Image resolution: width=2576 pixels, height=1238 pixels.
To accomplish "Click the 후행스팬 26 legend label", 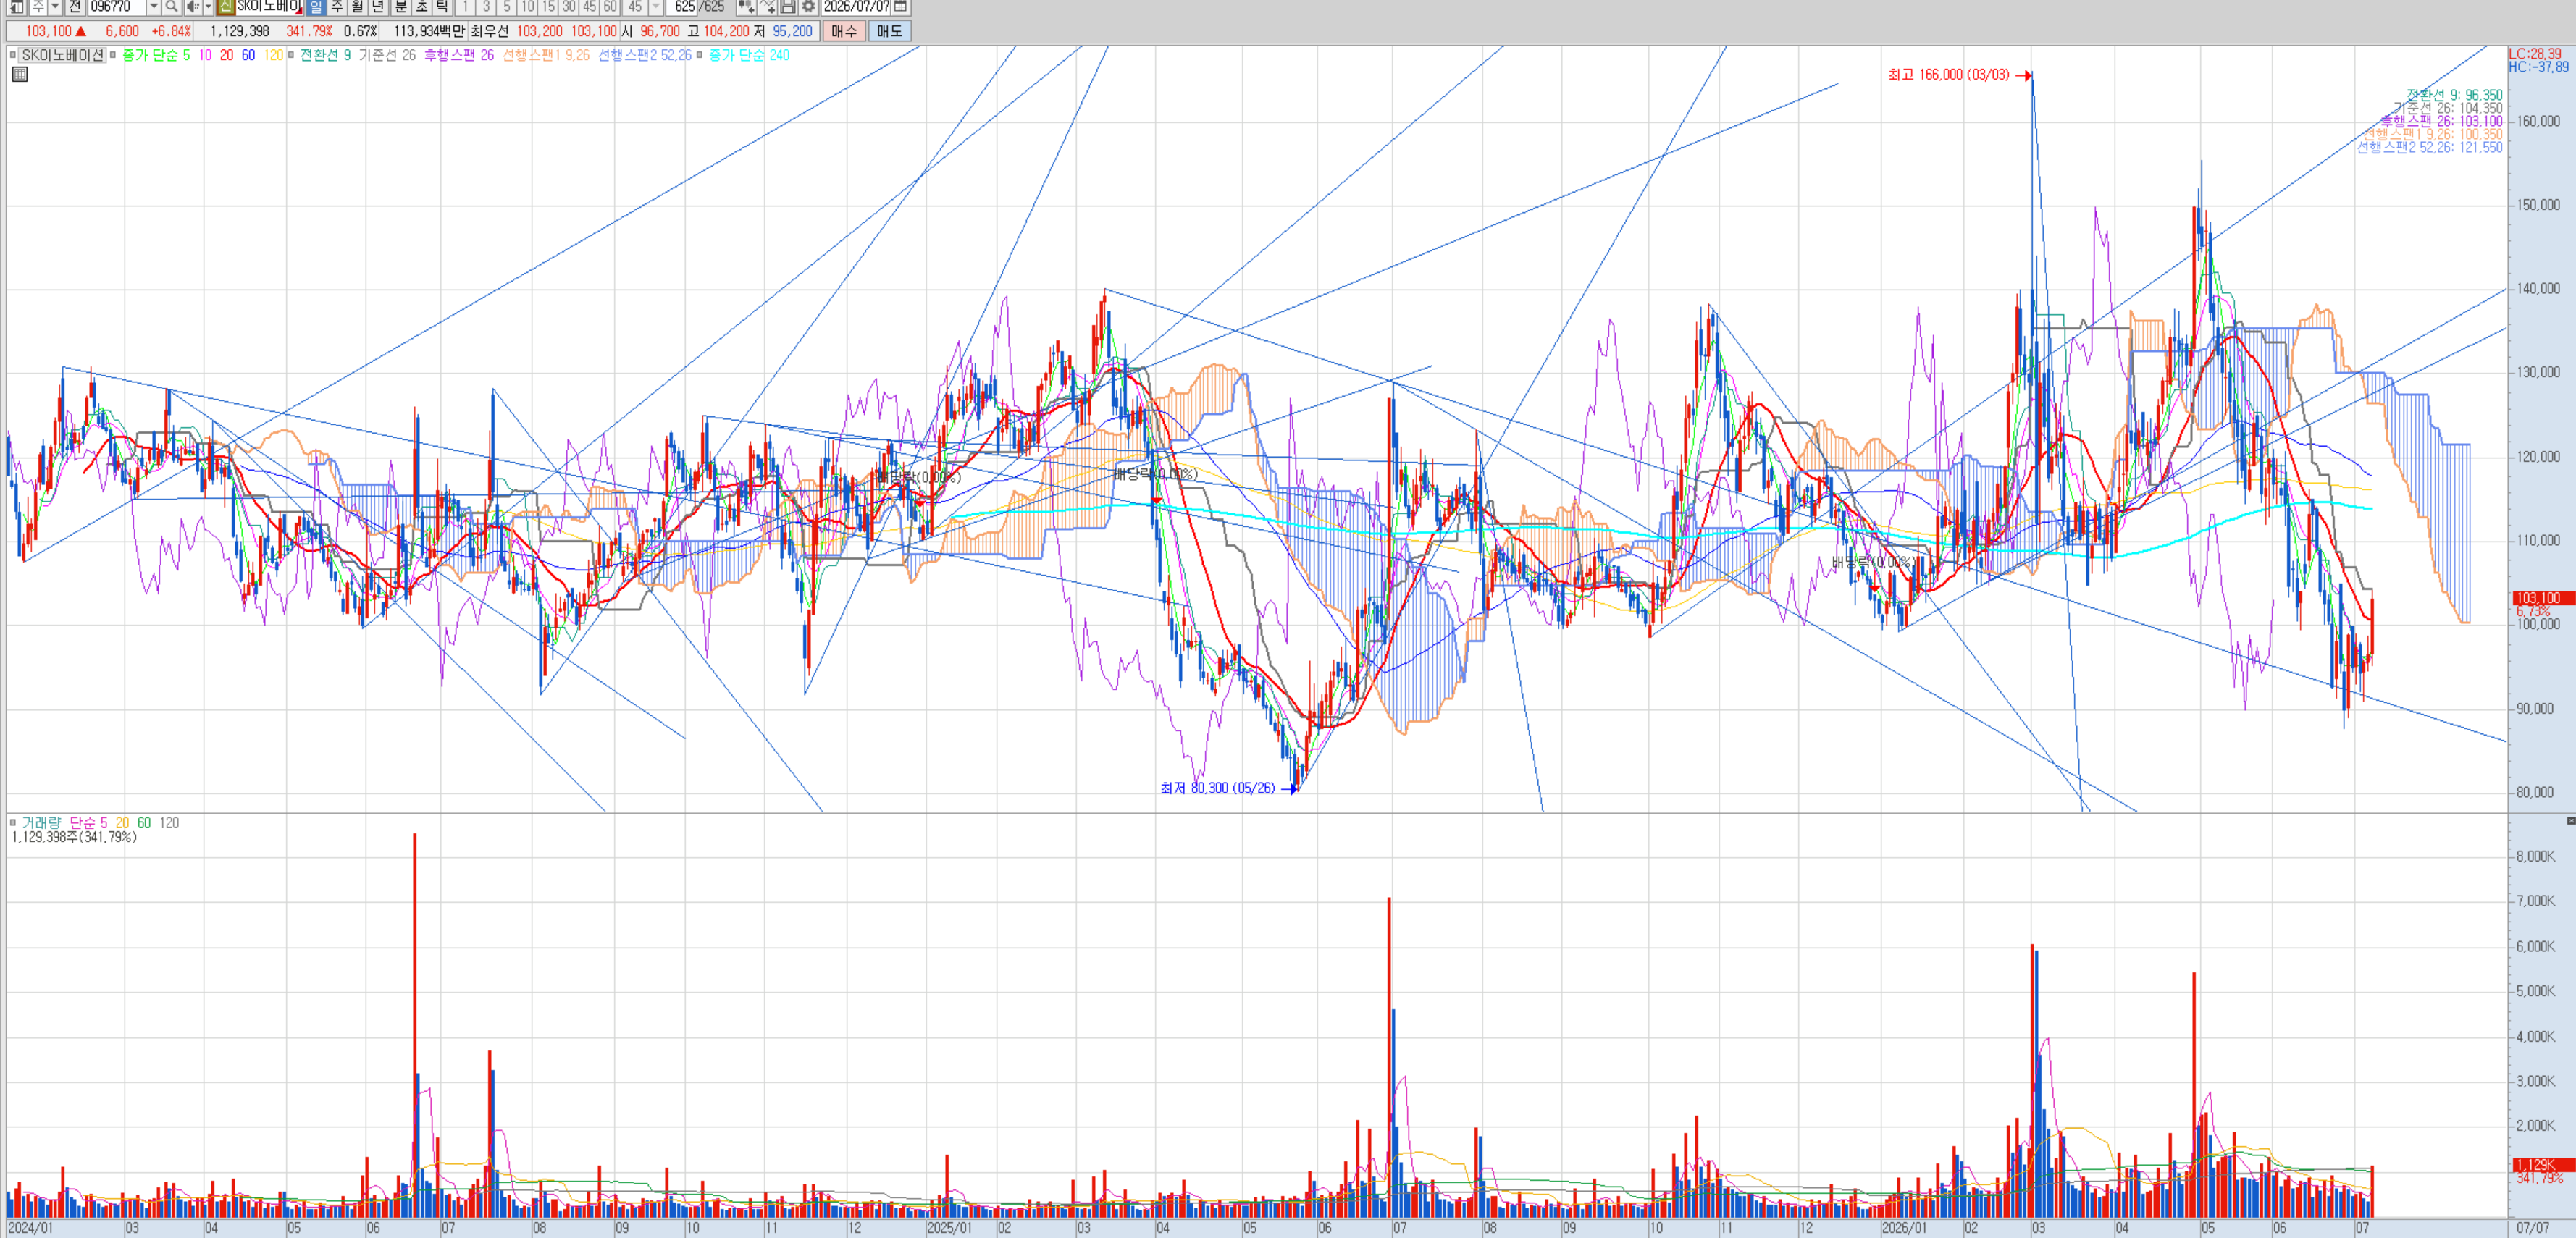I will click(x=459, y=55).
